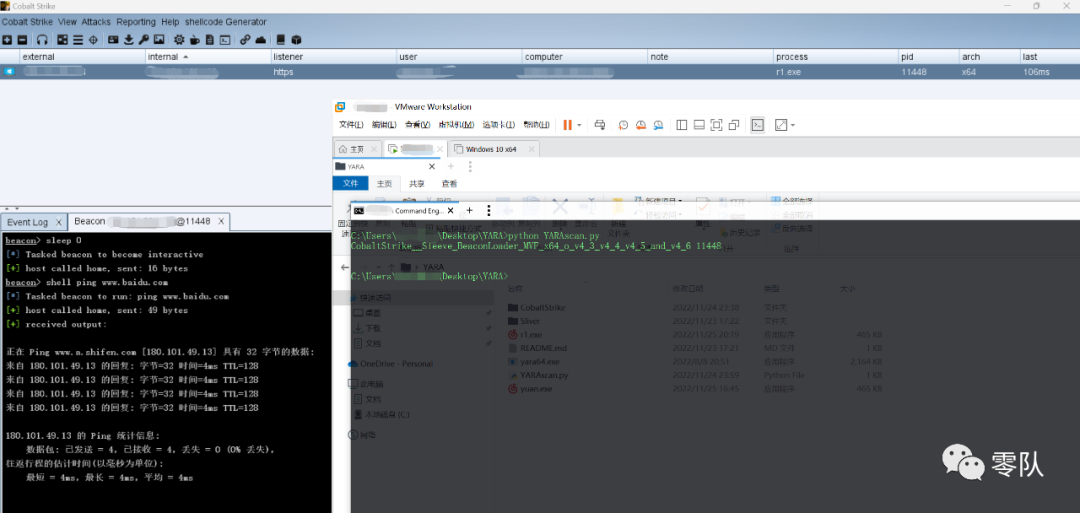Open the Credentials key icon
Viewport: 1080px width, 513px height.
[x=144, y=40]
